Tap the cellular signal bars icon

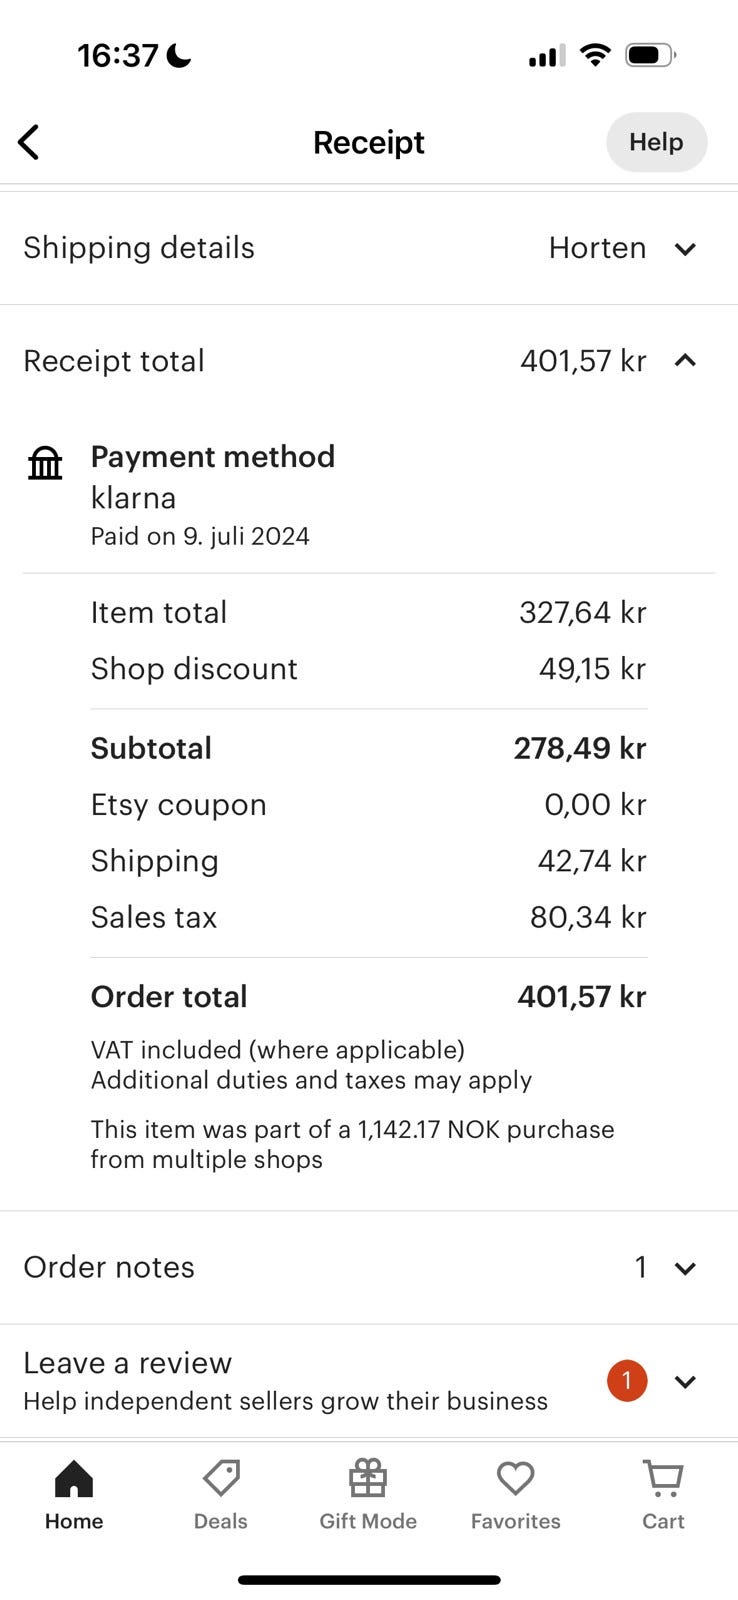546,56
